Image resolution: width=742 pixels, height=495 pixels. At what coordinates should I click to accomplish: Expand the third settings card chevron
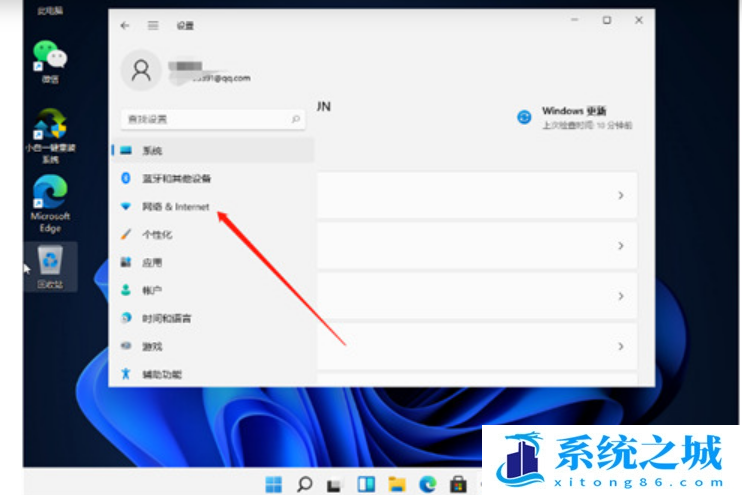click(x=620, y=297)
